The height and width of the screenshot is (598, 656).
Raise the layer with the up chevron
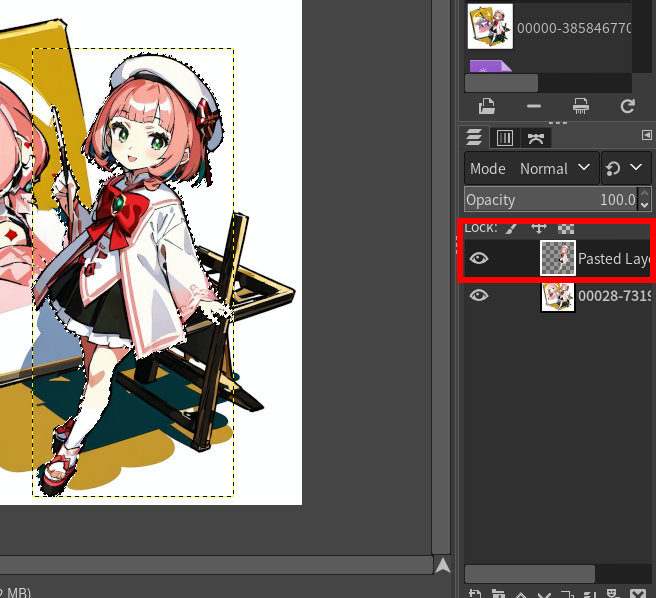pyautogui.click(x=521, y=593)
